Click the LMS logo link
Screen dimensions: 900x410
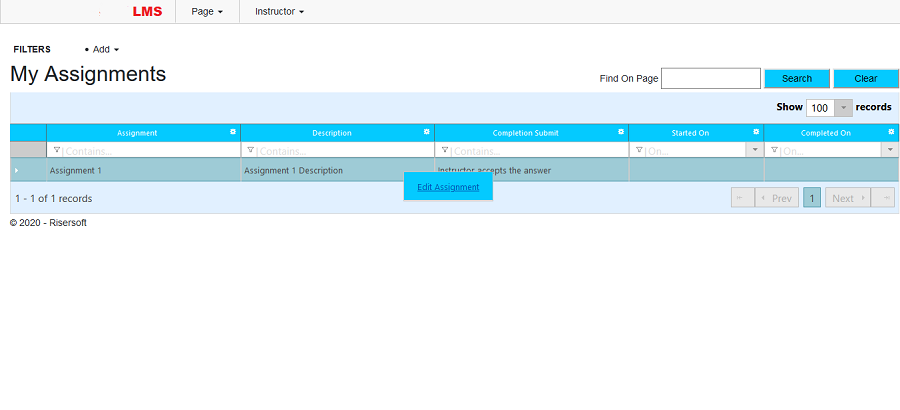coord(147,12)
